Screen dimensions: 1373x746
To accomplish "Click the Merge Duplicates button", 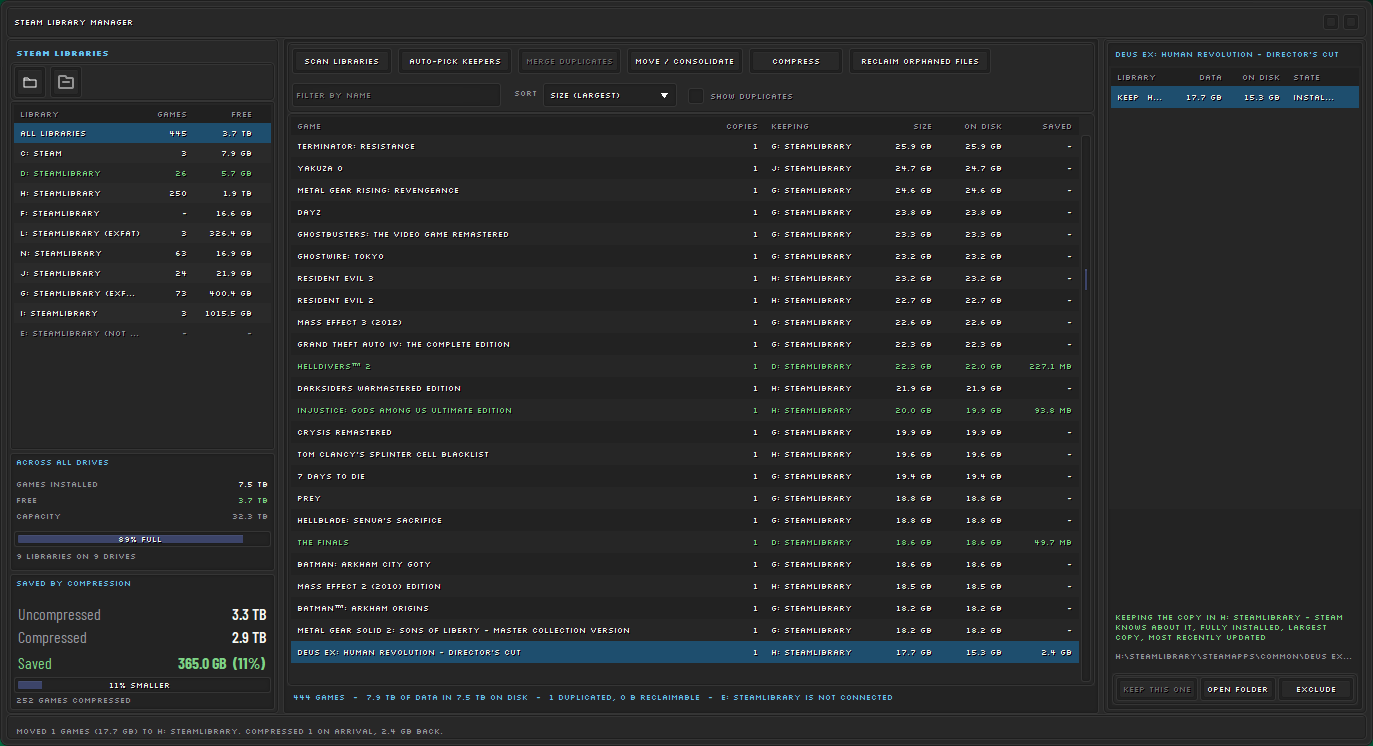I will click(569, 61).
